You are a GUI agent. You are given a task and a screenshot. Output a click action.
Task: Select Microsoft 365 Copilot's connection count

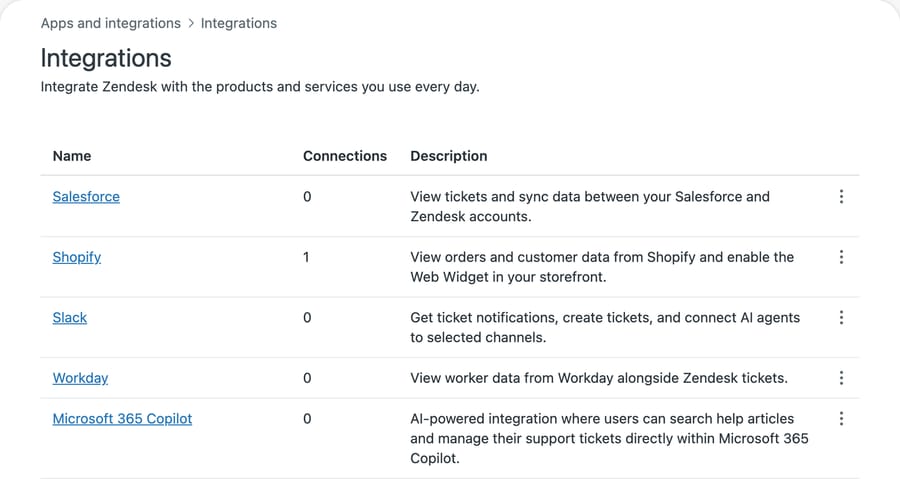click(307, 418)
